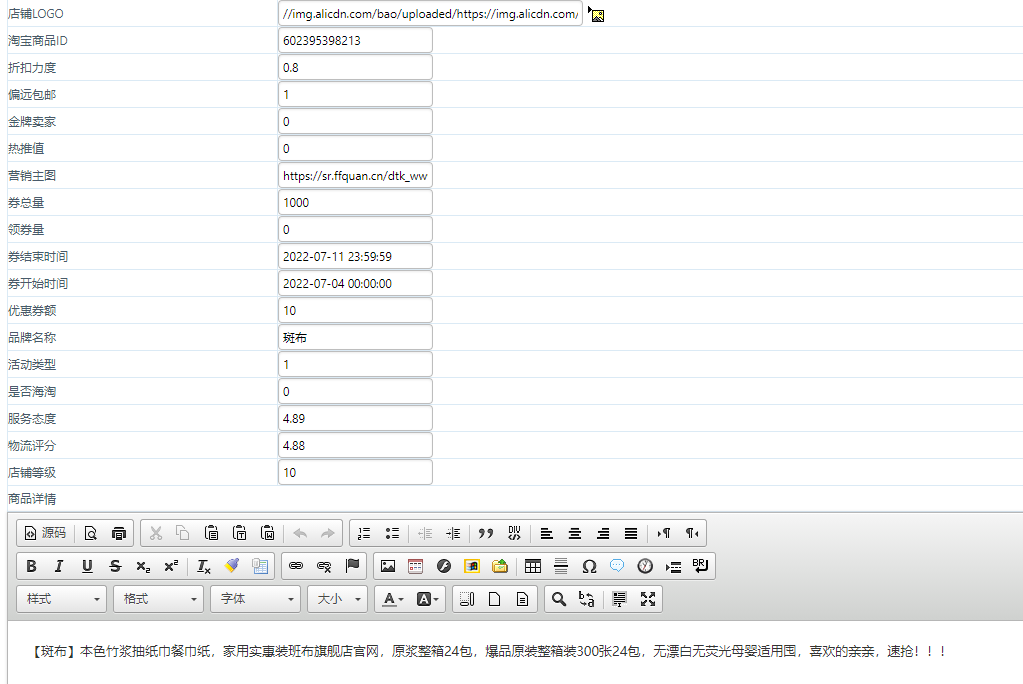This screenshot has height=684, width=1023.
Task: Click the paste clipboard icon
Action: pyautogui.click(x=211, y=533)
